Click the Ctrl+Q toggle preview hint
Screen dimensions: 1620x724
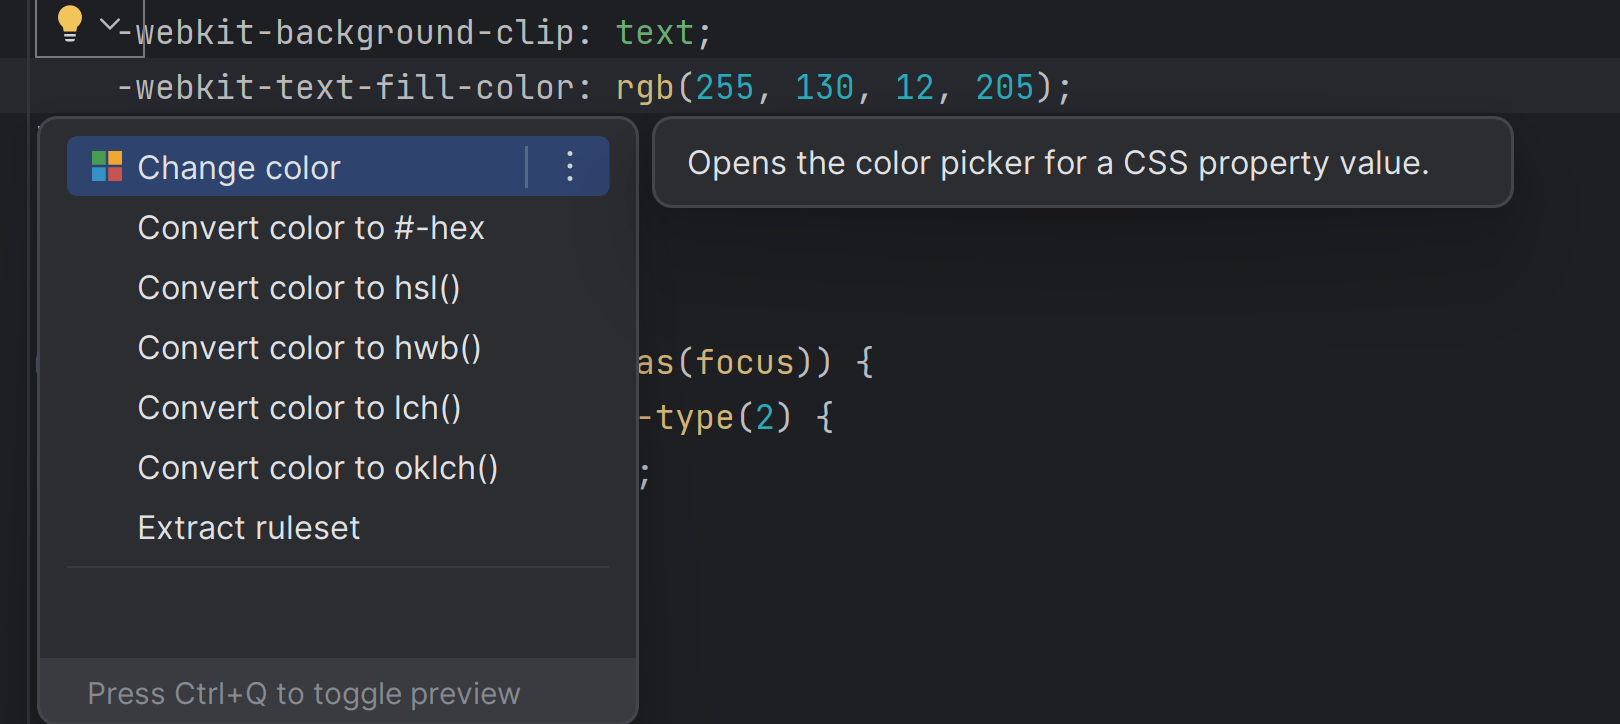(303, 693)
